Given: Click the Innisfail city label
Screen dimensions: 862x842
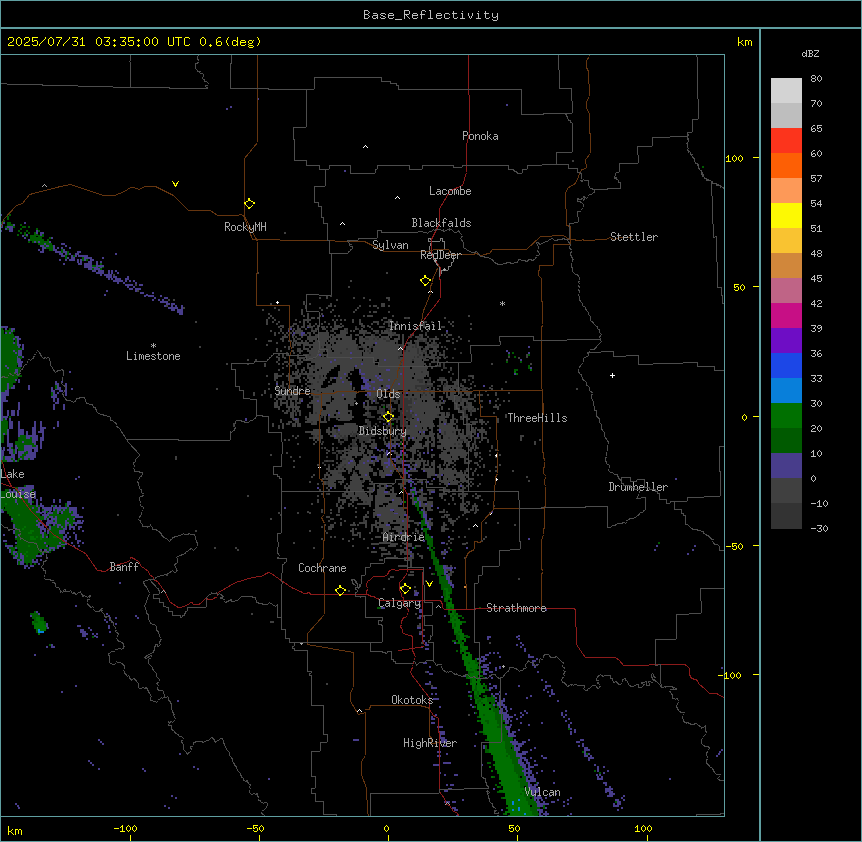Looking at the screenshot, I should click(x=415, y=326).
